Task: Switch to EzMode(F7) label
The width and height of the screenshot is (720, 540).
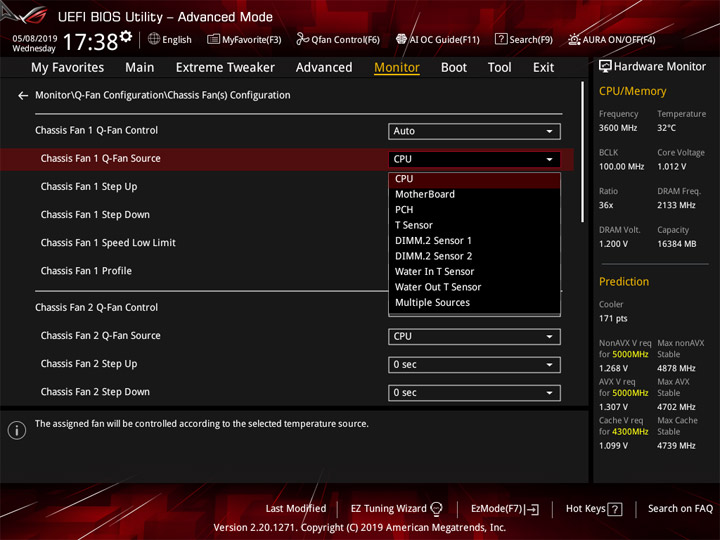Action: pyautogui.click(x=497, y=509)
